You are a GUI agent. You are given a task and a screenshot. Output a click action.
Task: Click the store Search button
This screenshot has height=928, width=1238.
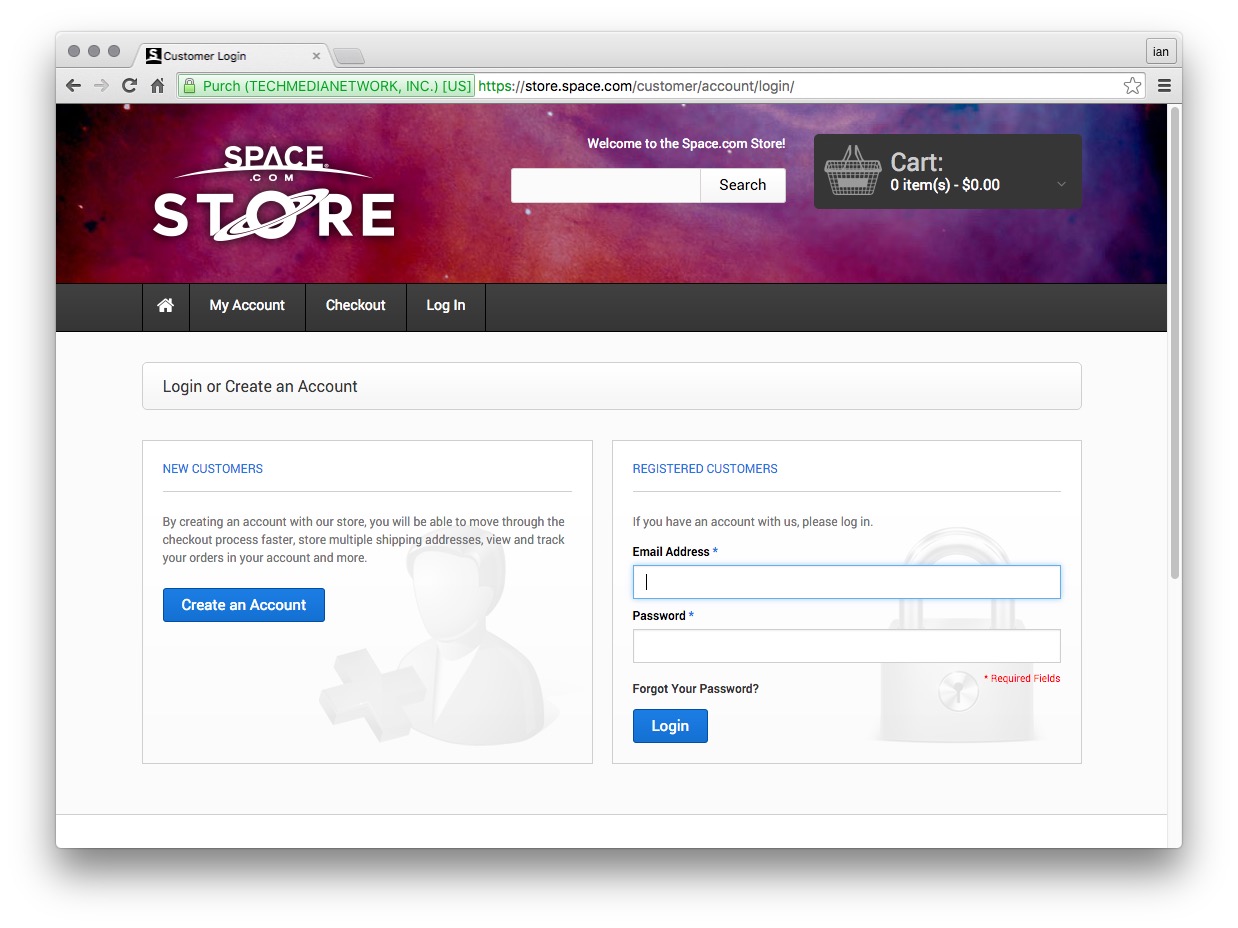point(742,185)
